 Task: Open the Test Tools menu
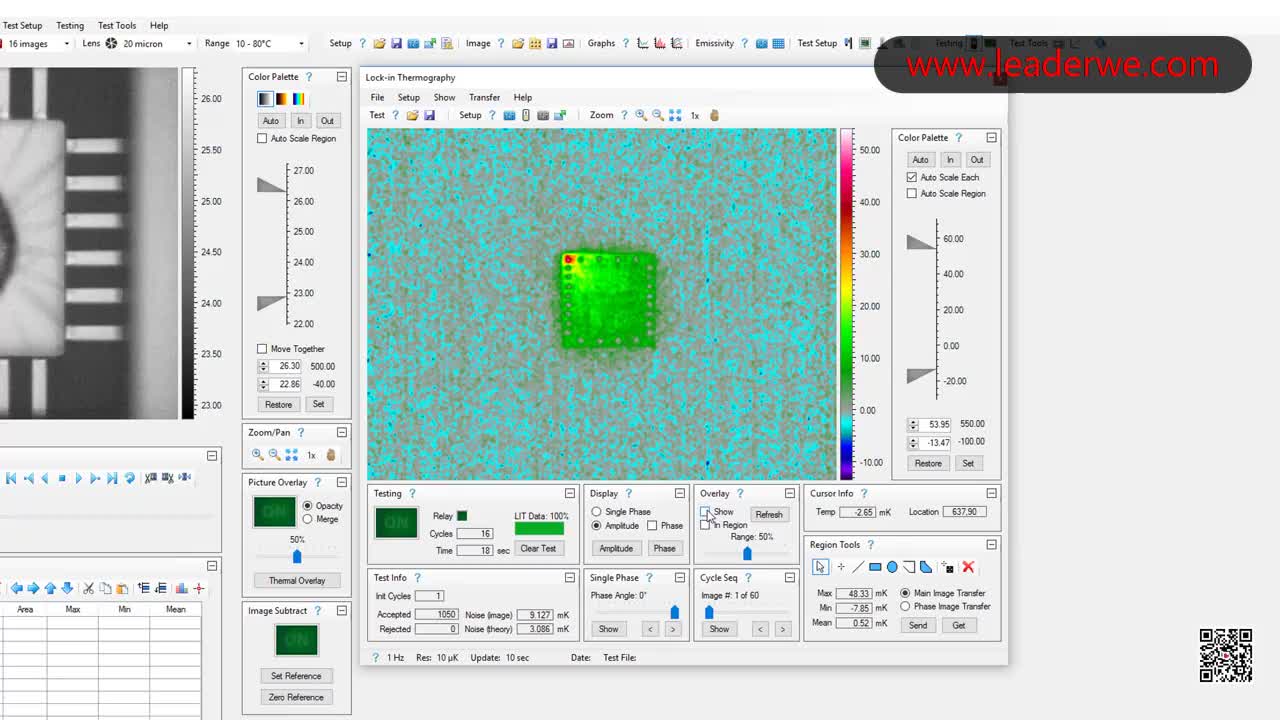coord(117,25)
